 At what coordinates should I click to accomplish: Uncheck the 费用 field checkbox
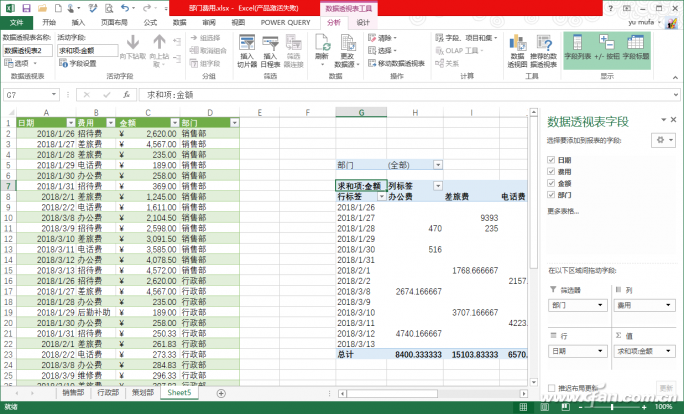tap(551, 171)
